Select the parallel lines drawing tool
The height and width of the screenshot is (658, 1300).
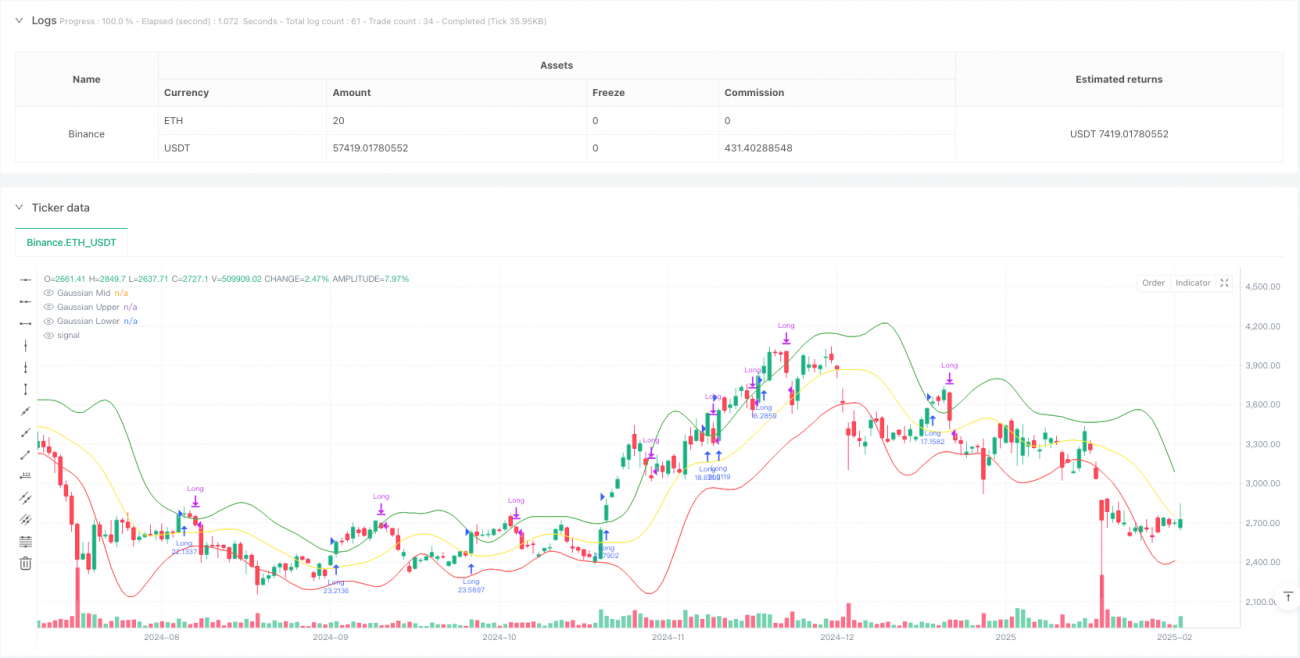[x=25, y=498]
